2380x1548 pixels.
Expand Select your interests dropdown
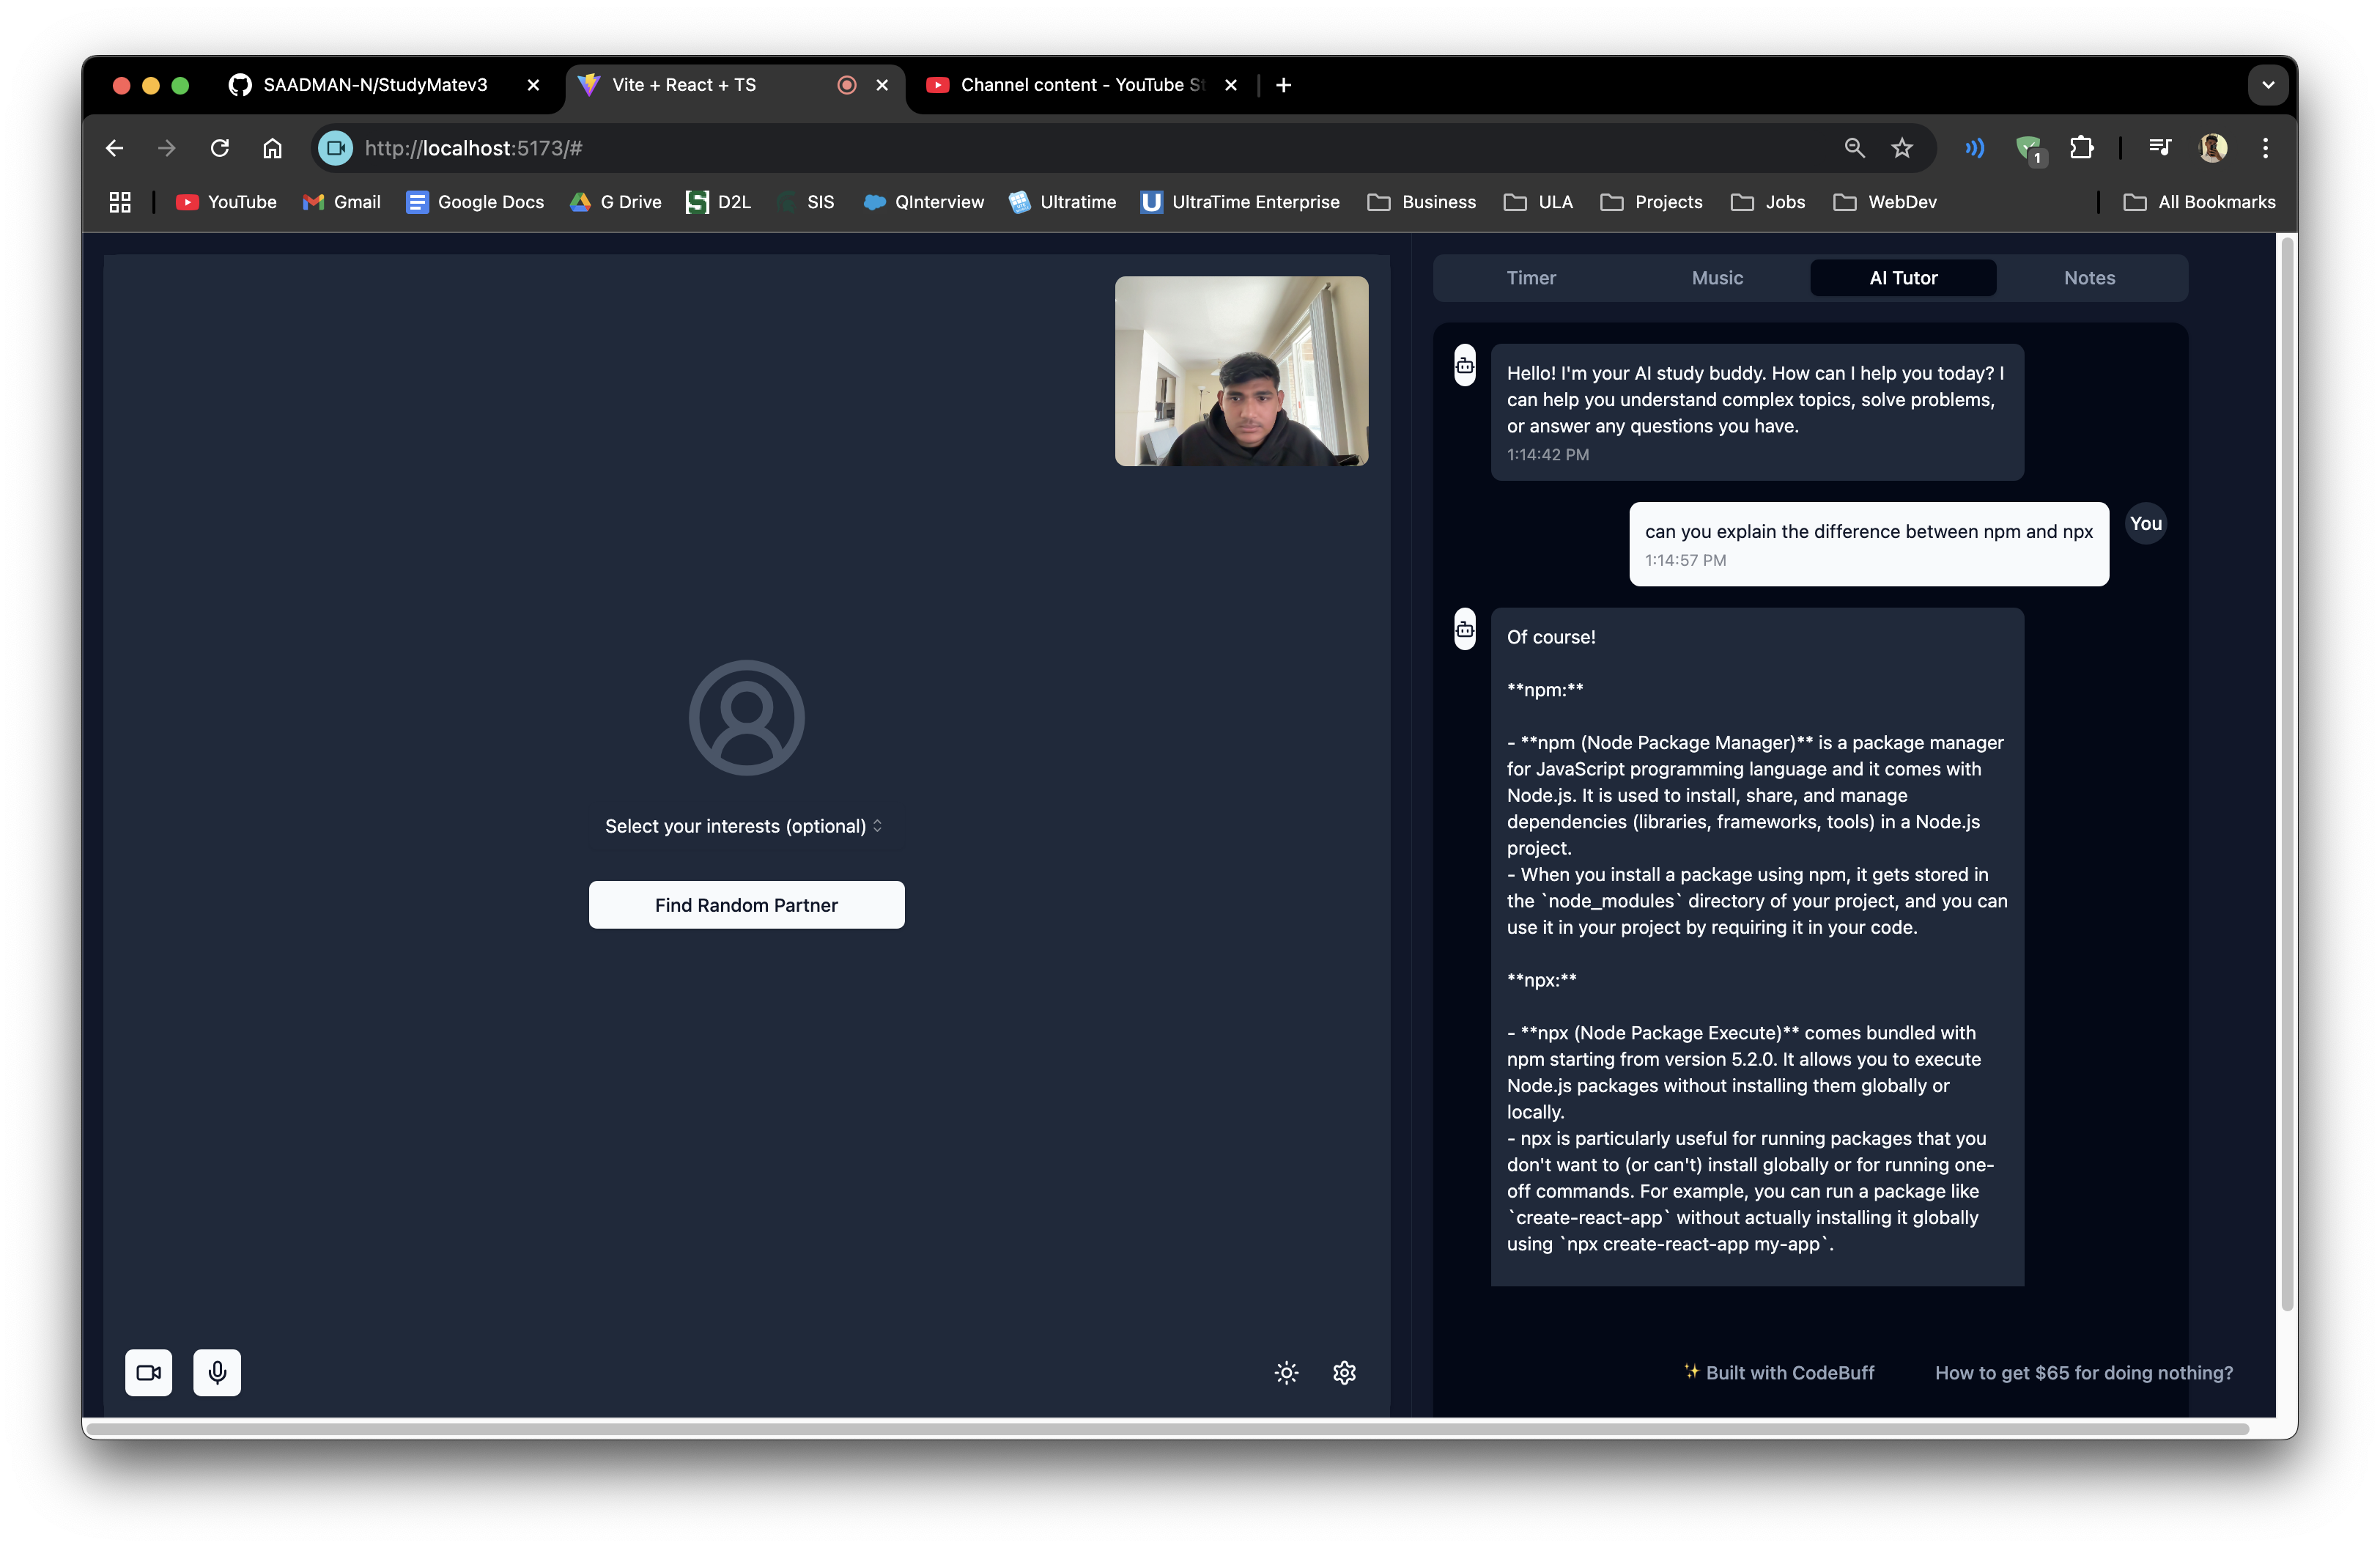744,826
